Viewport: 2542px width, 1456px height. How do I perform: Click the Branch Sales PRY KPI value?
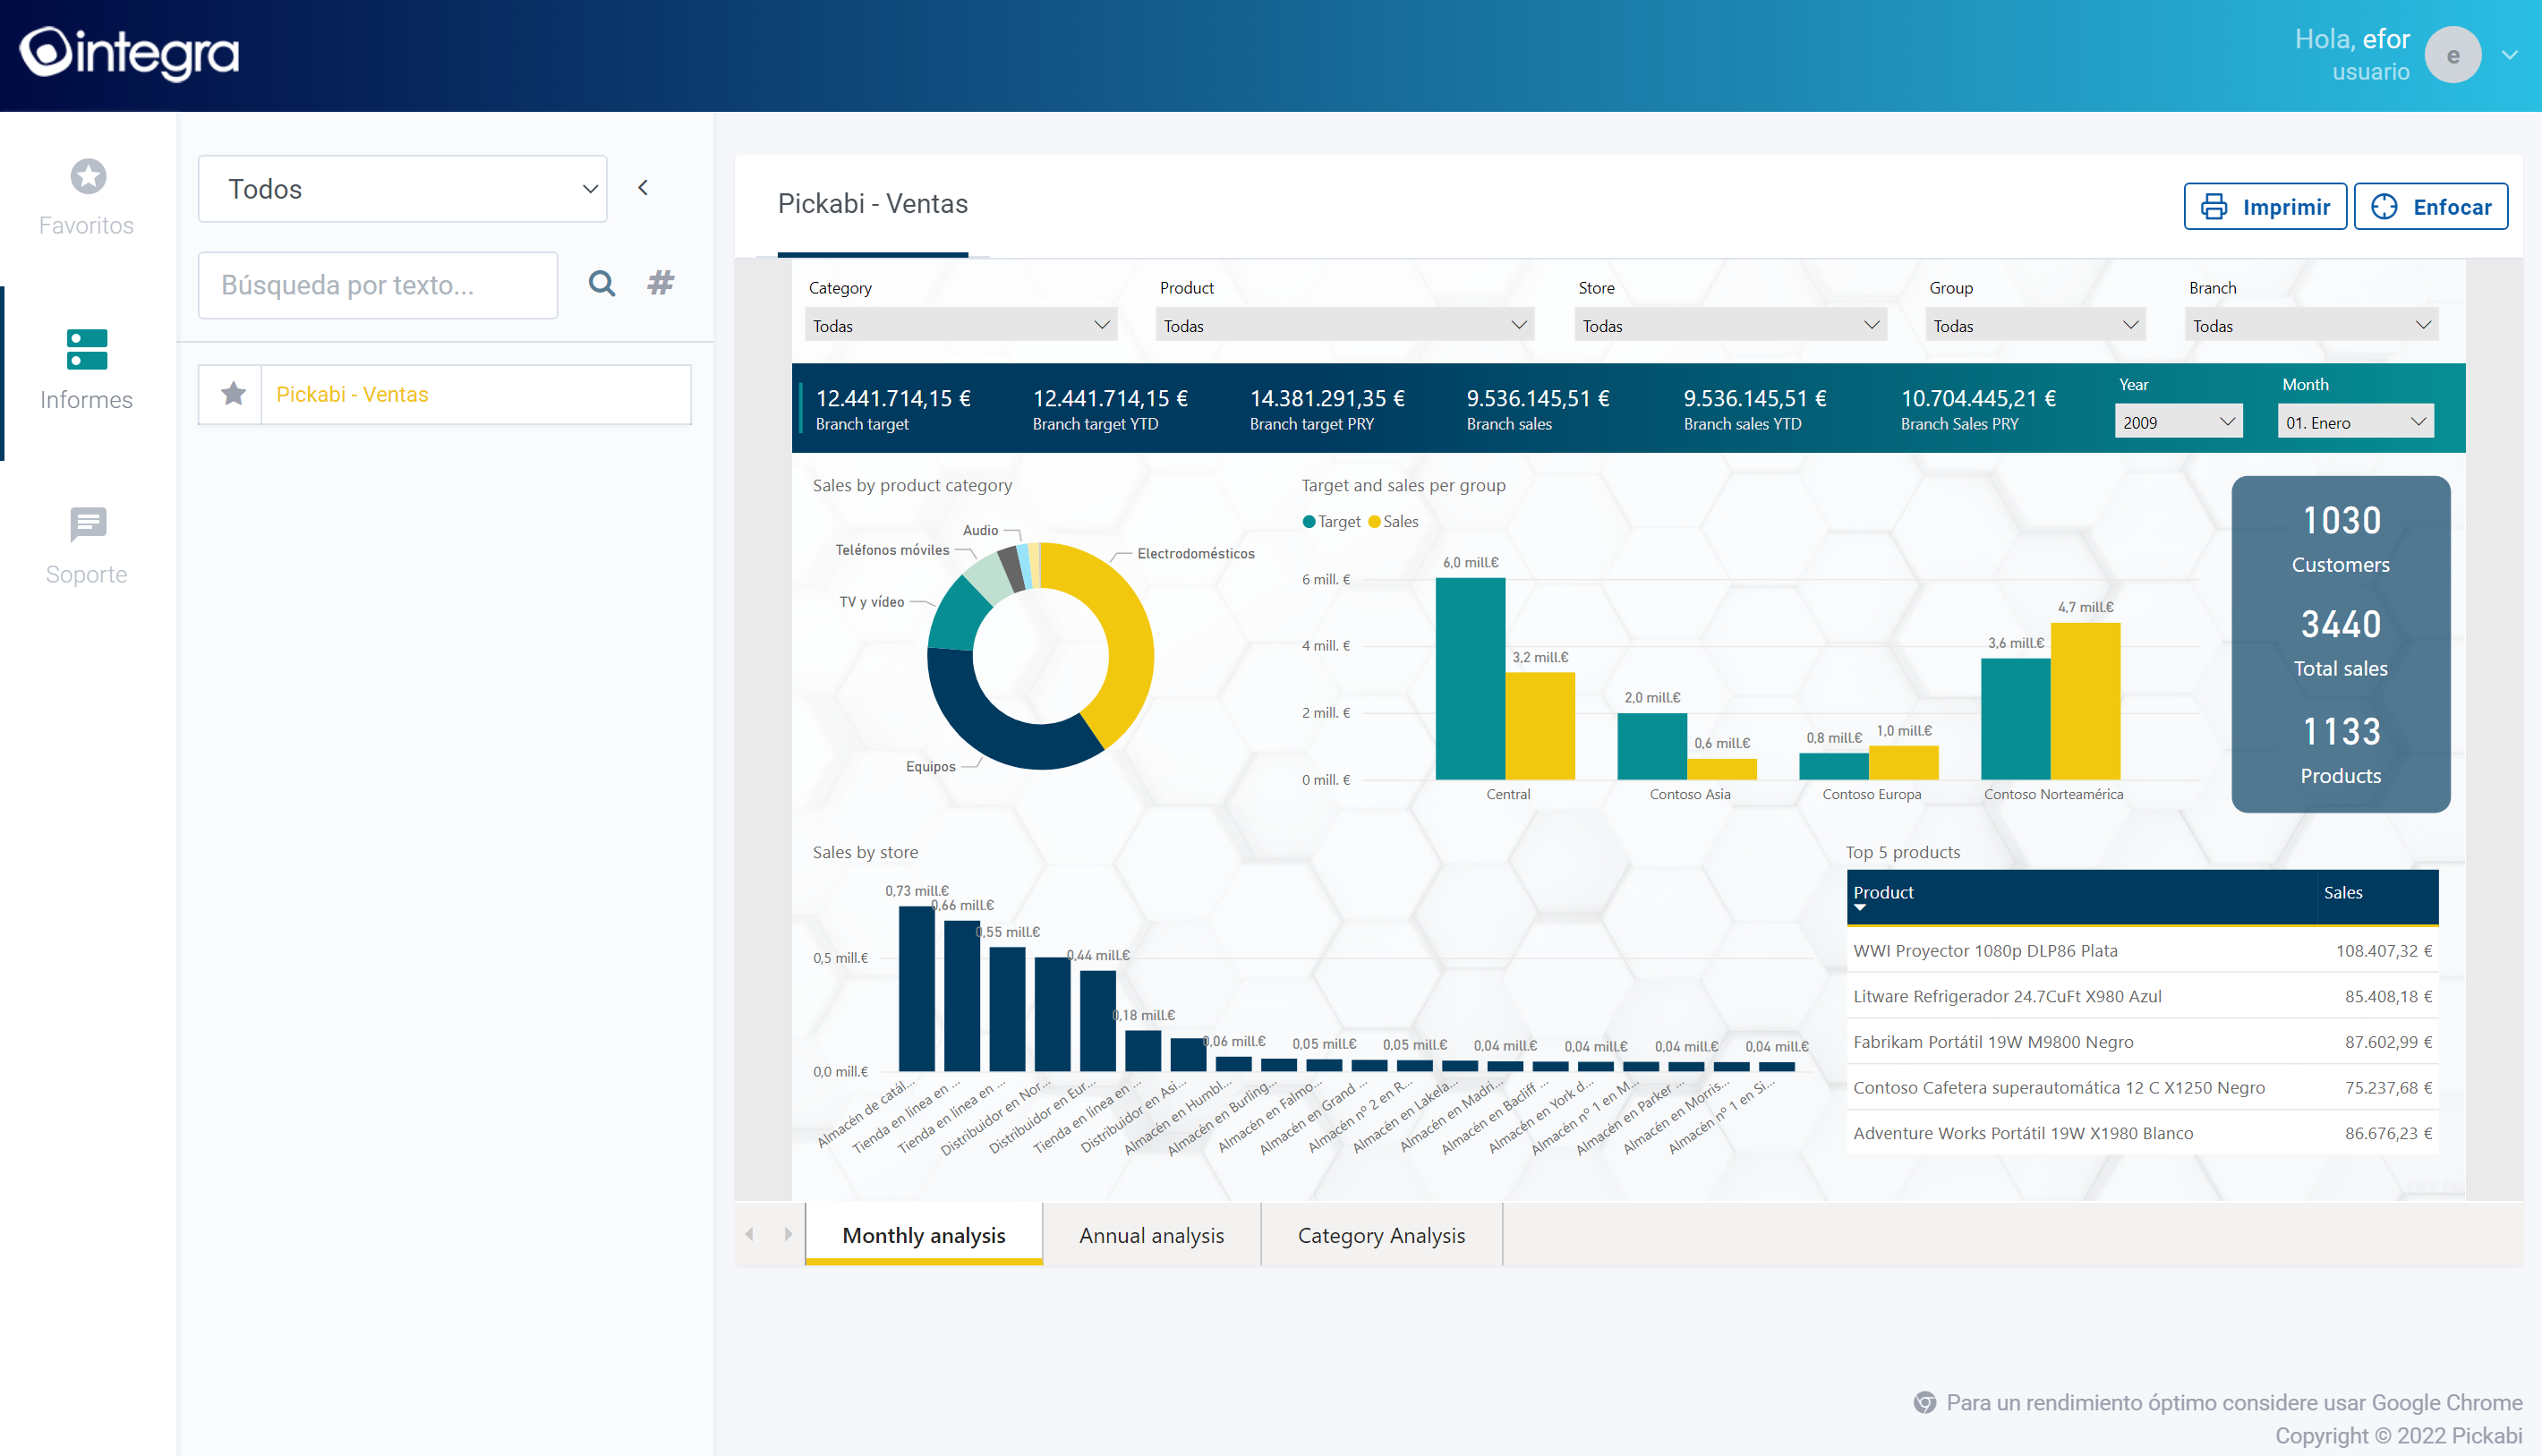1978,398
